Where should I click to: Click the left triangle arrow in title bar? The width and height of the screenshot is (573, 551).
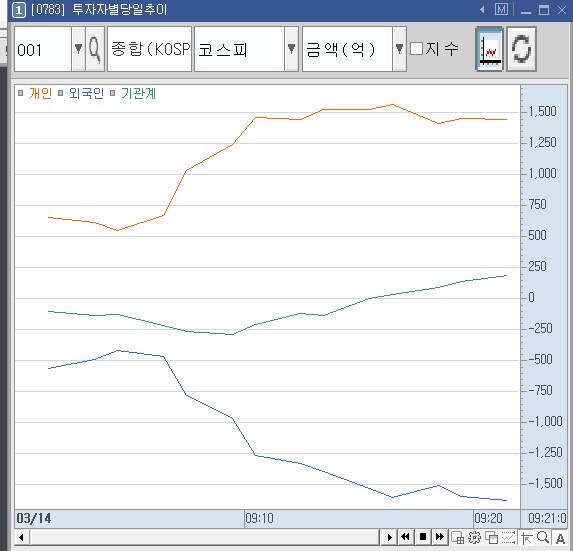(482, 10)
